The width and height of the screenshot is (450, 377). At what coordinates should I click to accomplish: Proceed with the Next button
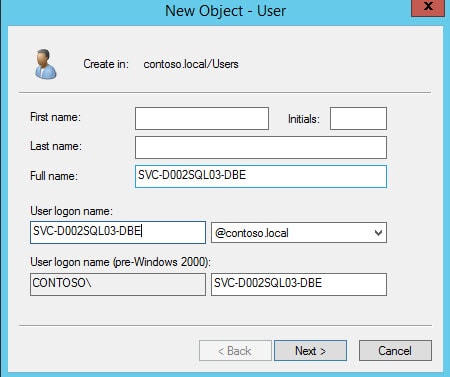tap(310, 351)
